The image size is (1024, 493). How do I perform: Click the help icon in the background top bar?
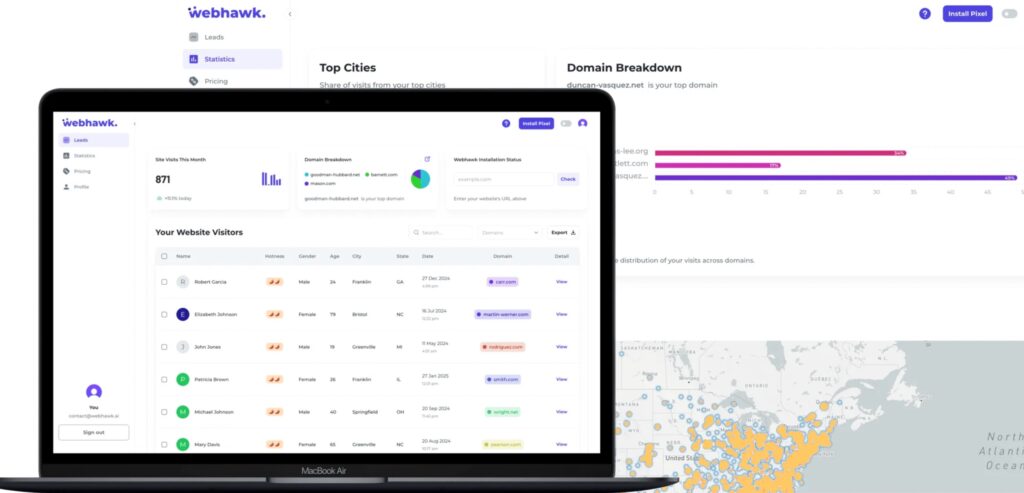point(924,14)
